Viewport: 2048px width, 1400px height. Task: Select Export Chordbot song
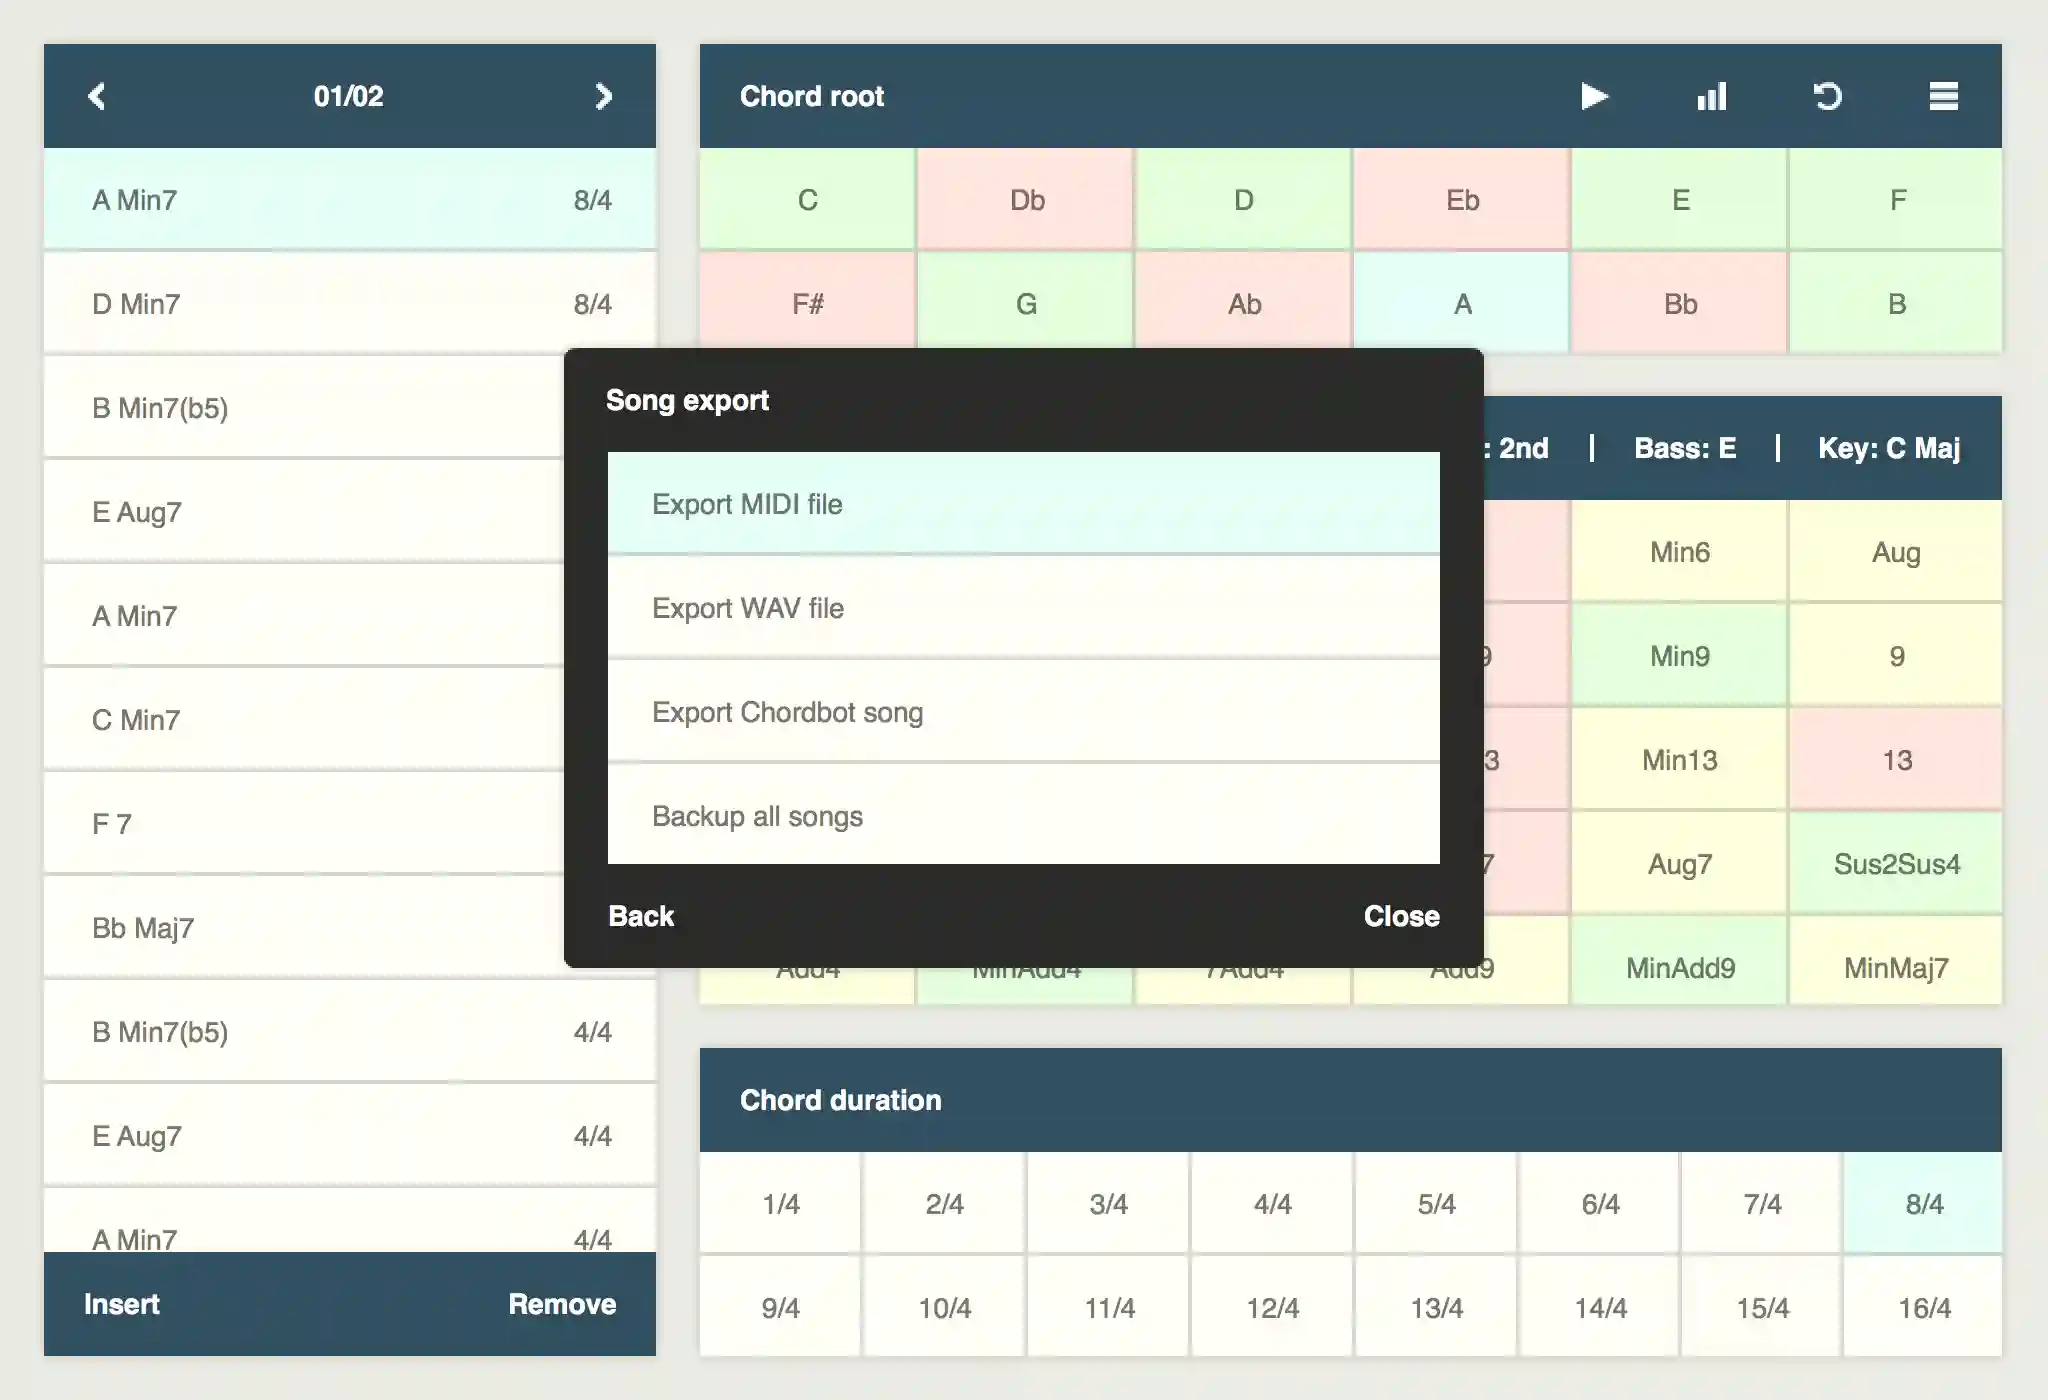[x=1023, y=712]
